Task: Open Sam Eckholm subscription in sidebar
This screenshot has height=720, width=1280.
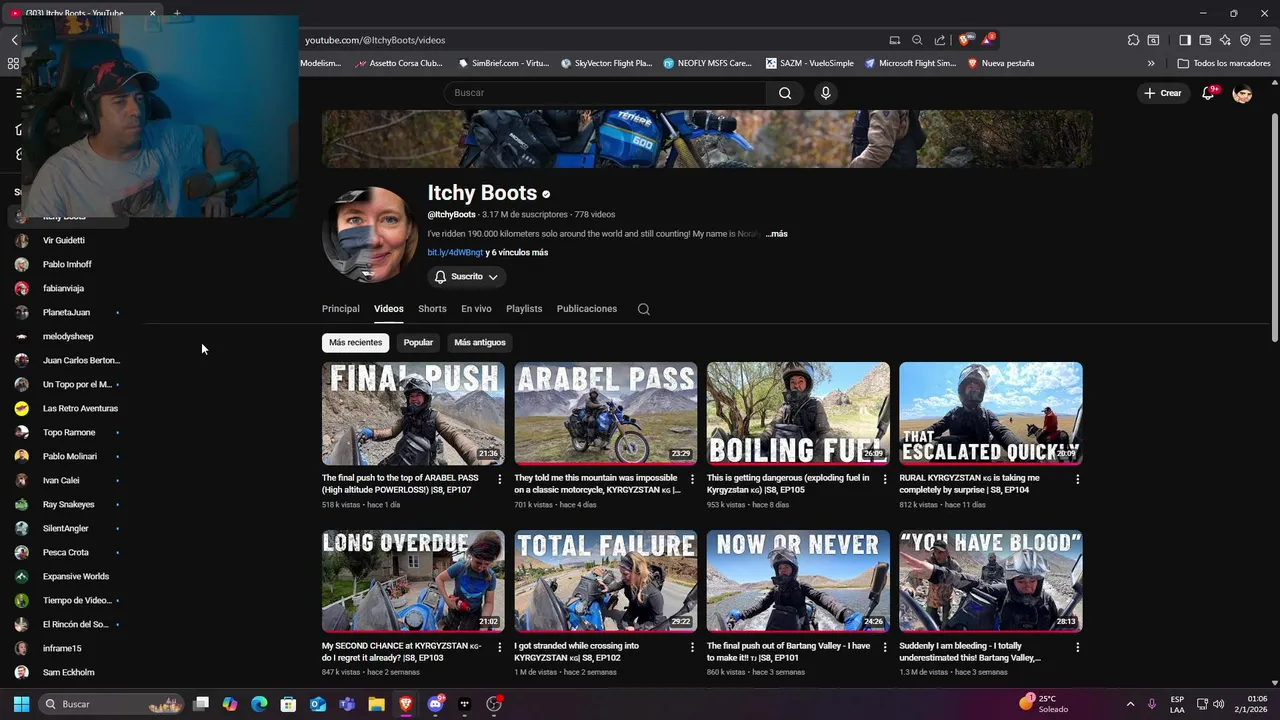Action: pyautogui.click(x=68, y=673)
